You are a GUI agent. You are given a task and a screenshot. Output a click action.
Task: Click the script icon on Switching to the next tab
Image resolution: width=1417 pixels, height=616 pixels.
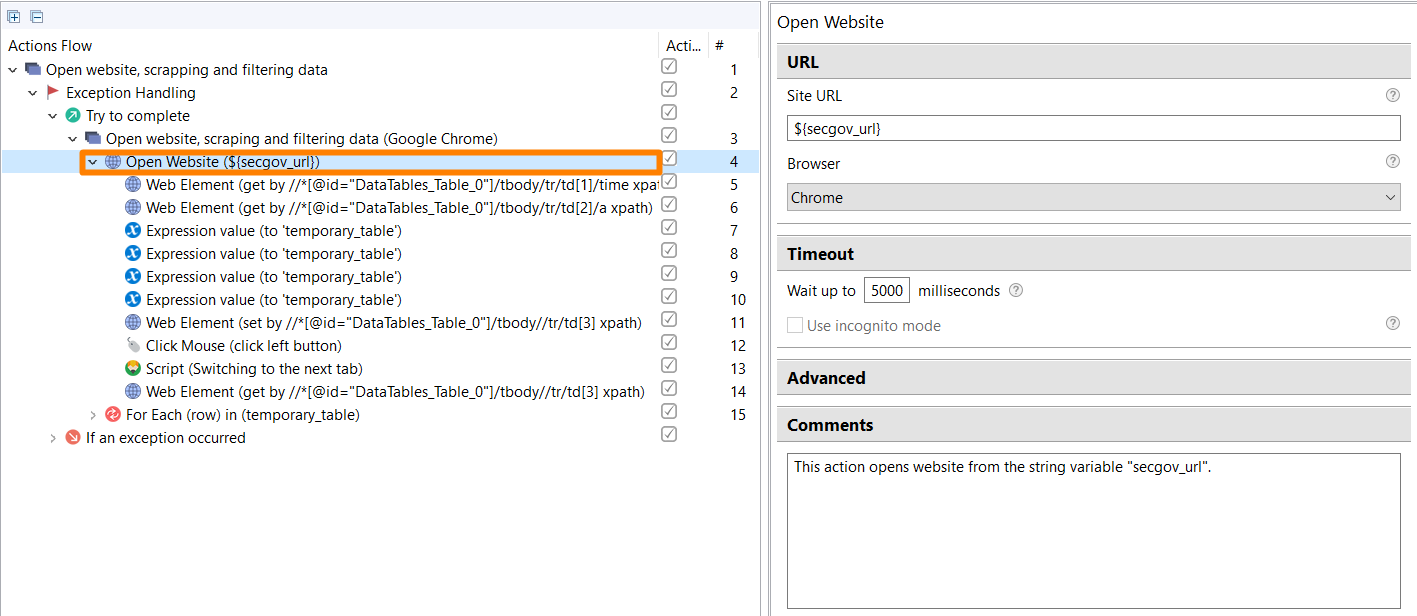133,369
